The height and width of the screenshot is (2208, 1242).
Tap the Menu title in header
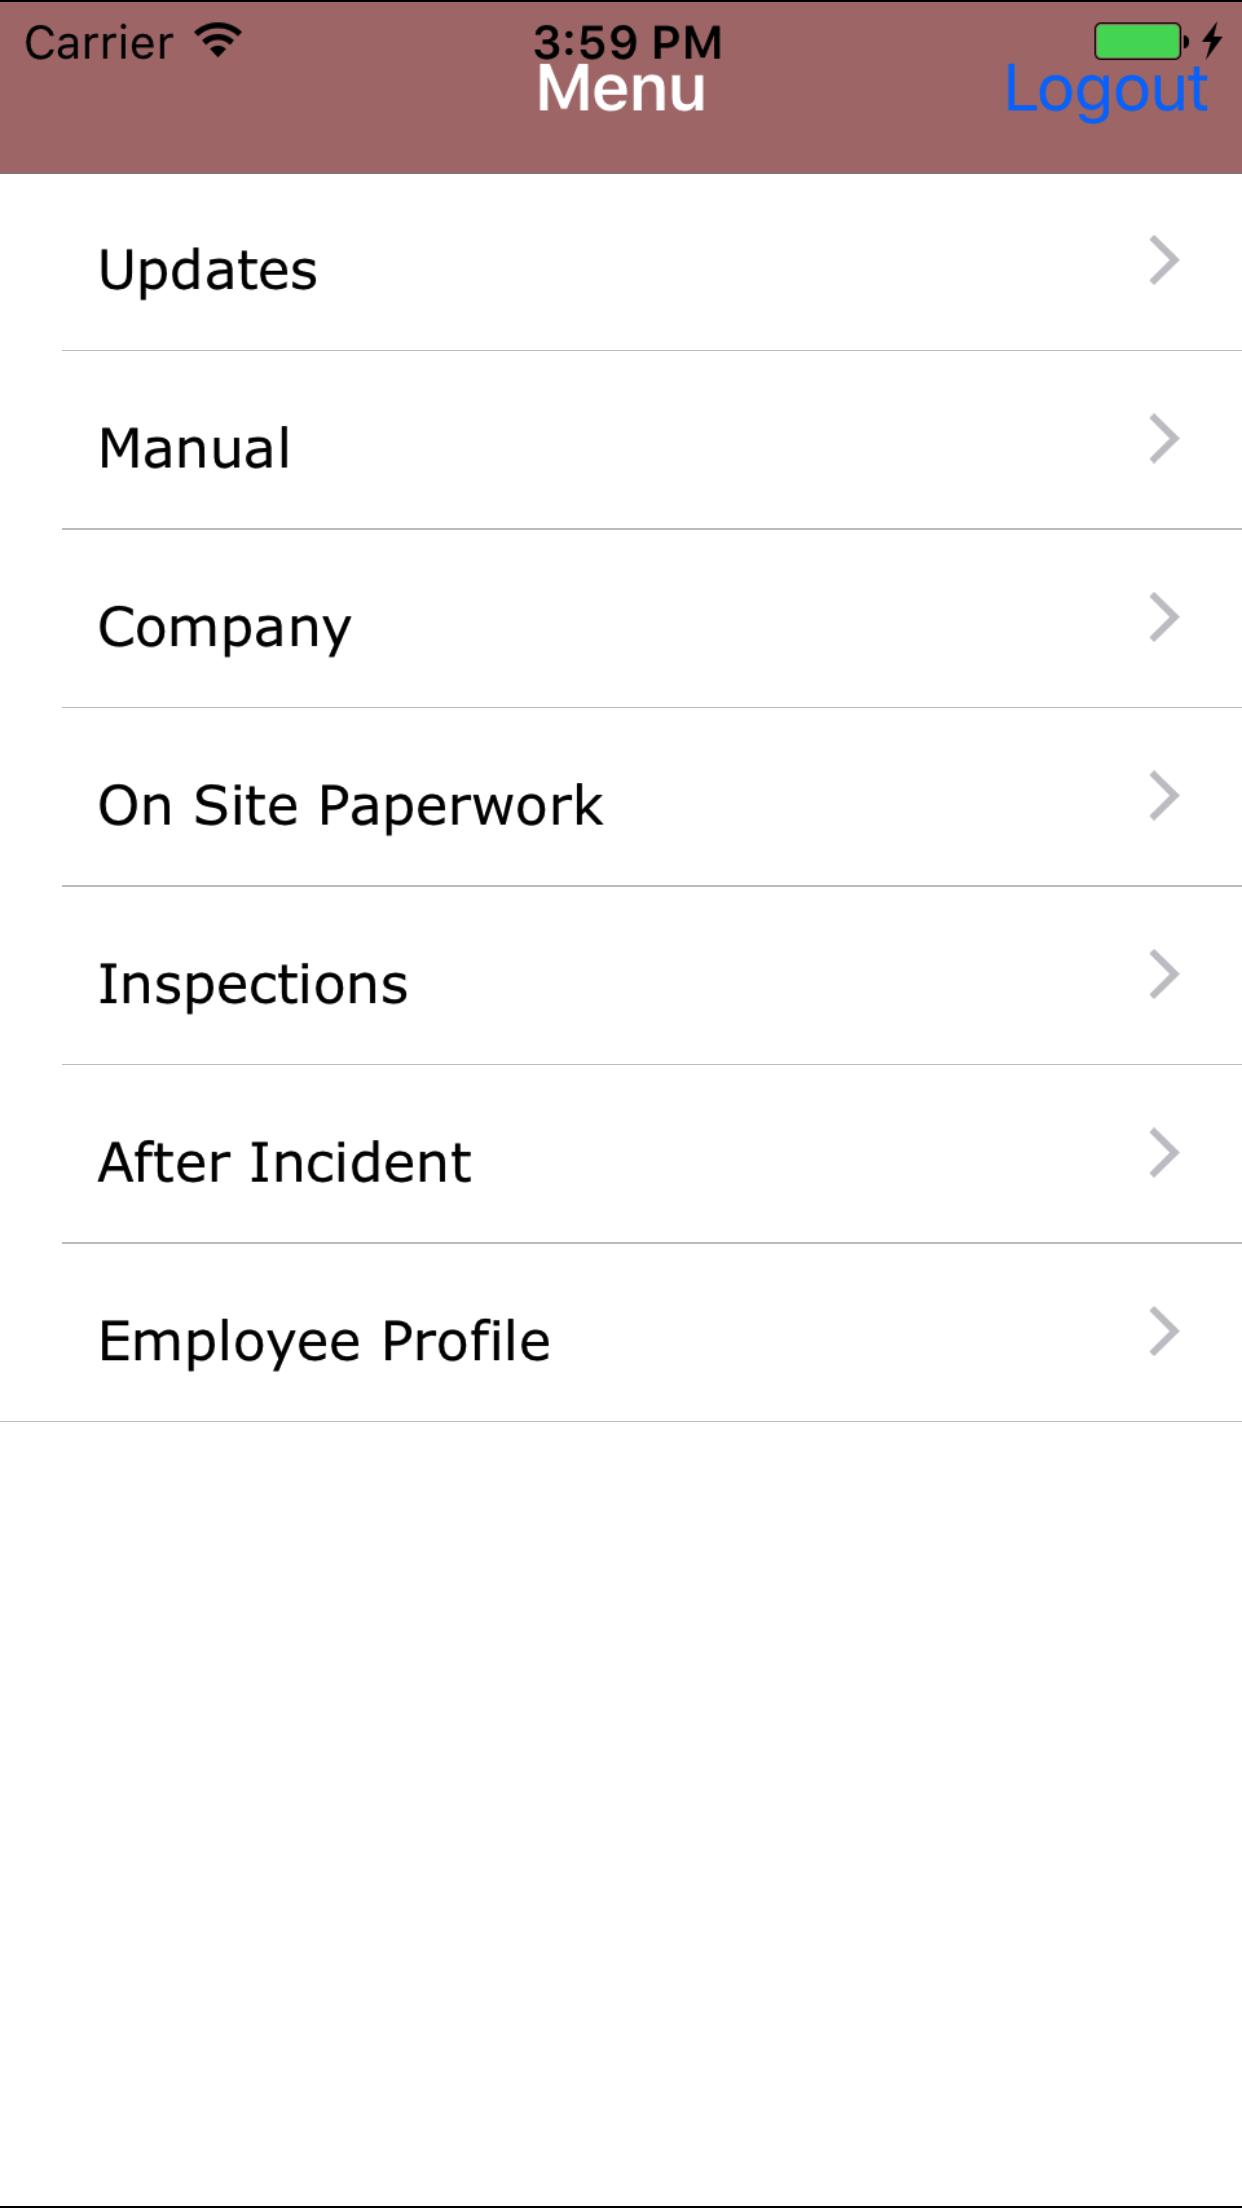point(621,90)
